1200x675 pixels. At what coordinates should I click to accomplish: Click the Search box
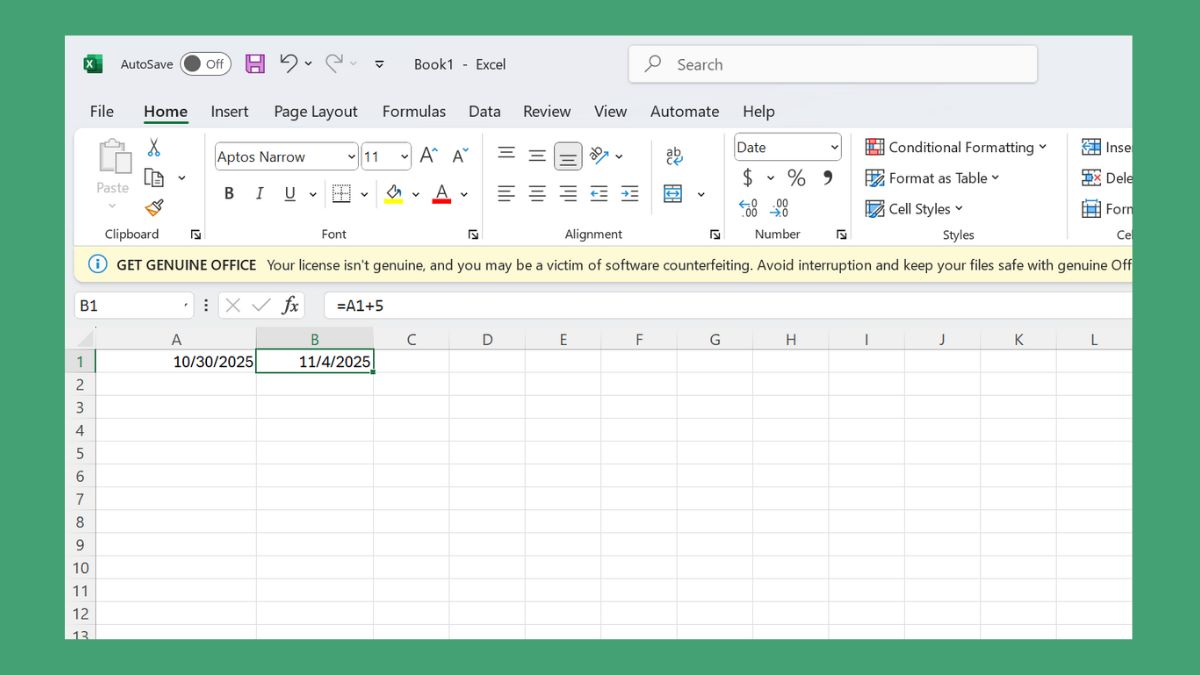832,64
